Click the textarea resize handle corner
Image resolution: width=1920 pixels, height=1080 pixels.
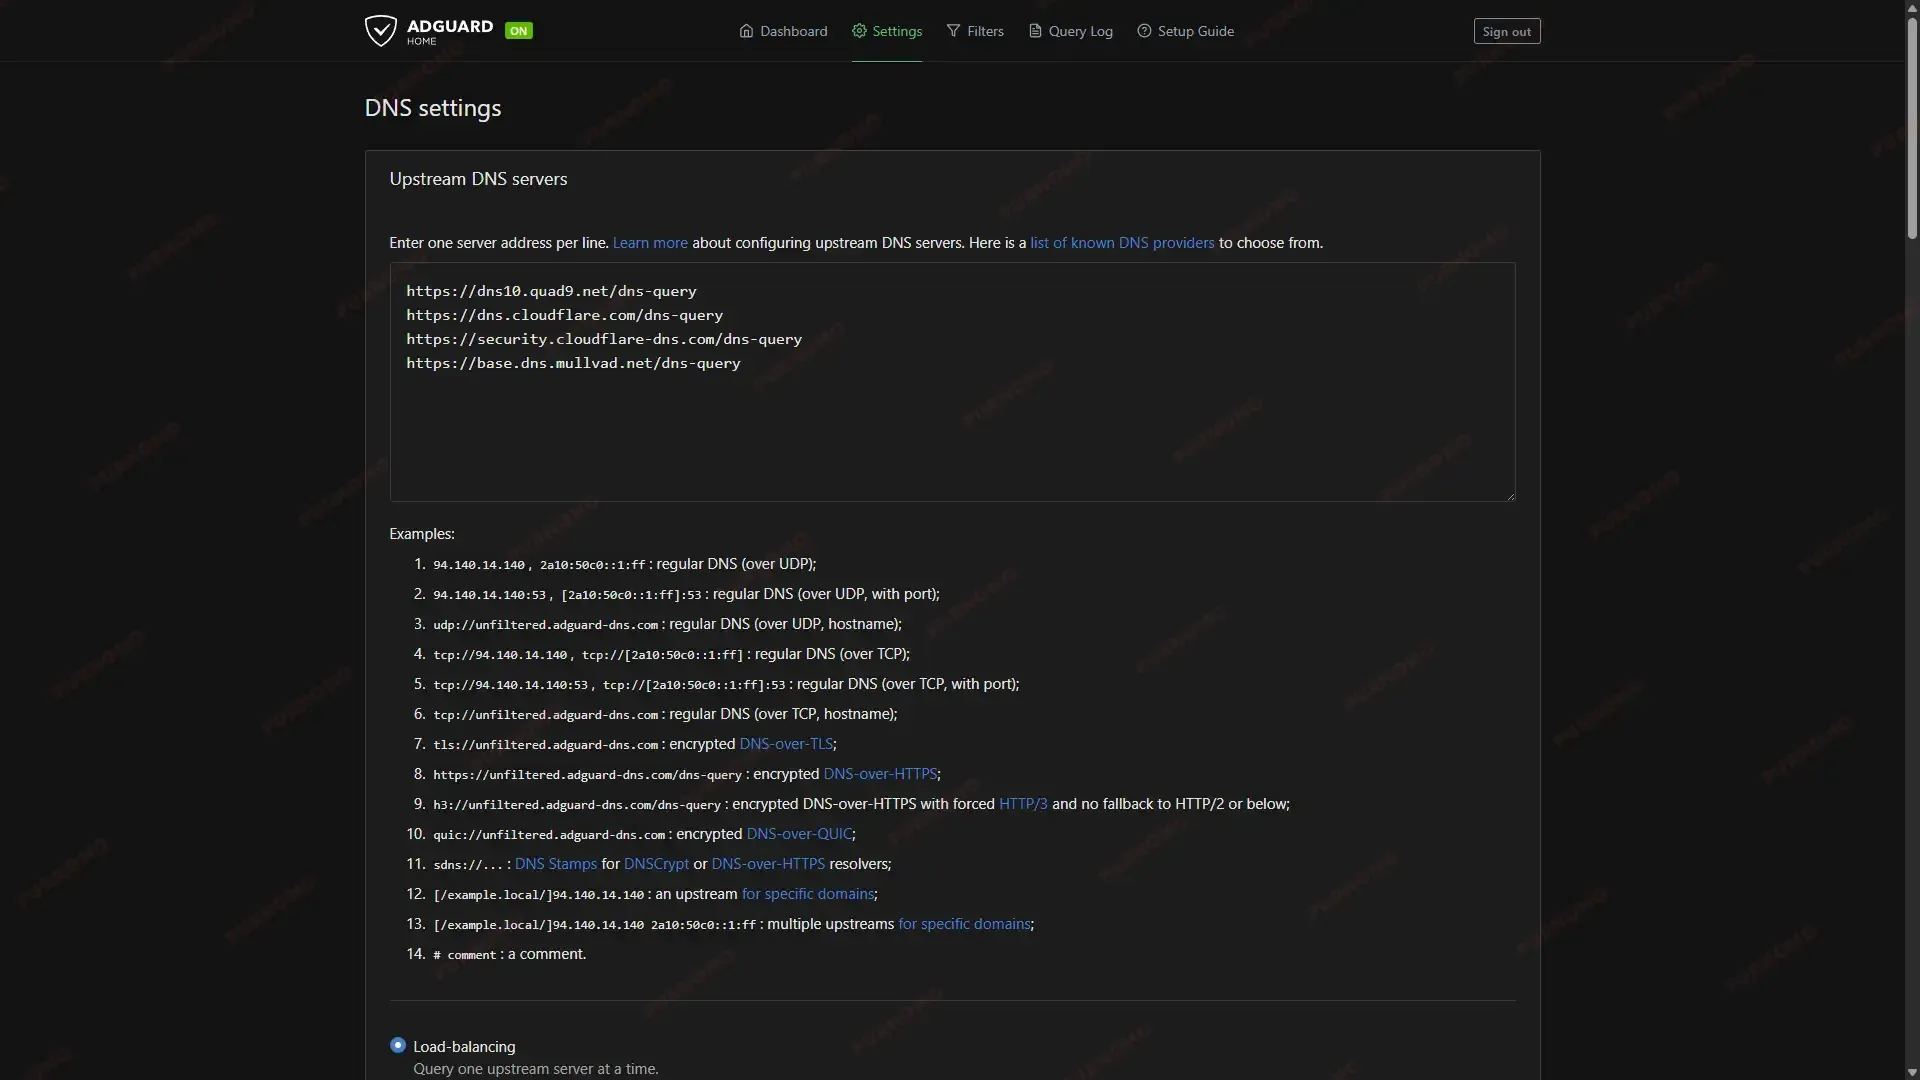pyautogui.click(x=1510, y=496)
